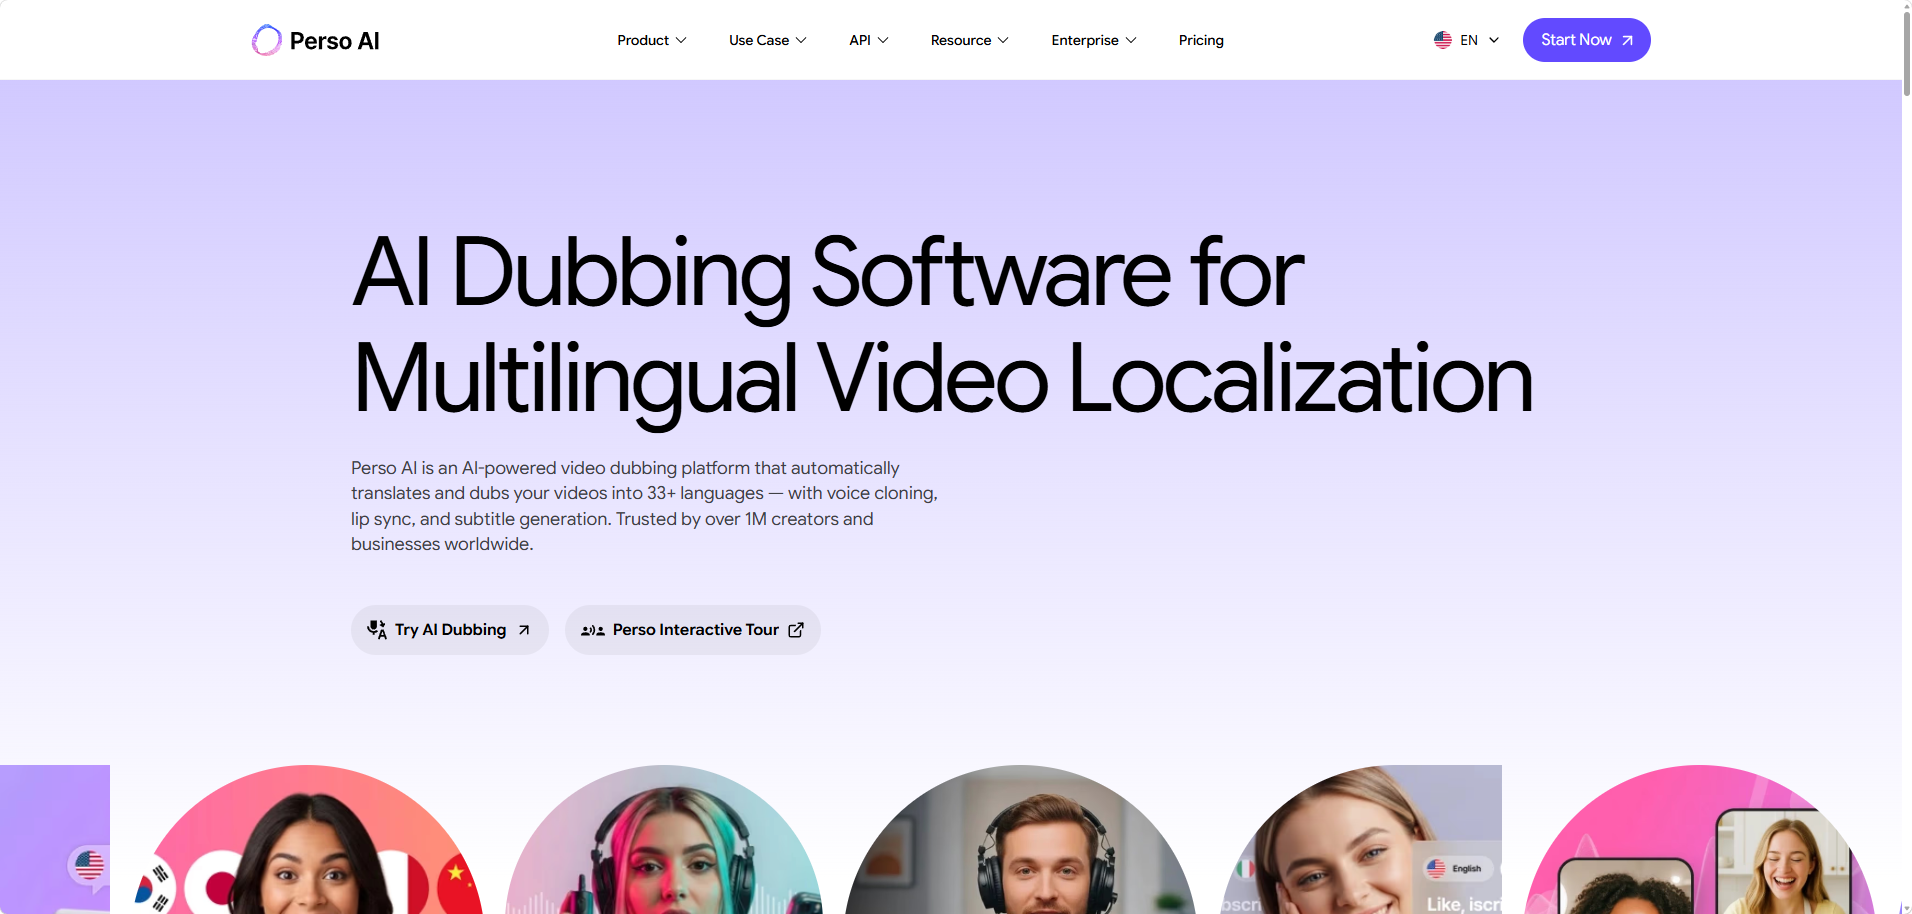Image resolution: width=1912 pixels, height=914 pixels.
Task: Open the Resource menu
Action: (x=970, y=40)
